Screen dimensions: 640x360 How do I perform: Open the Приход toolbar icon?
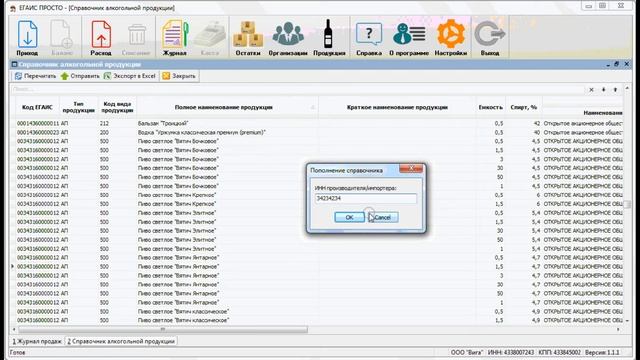[x=27, y=38]
